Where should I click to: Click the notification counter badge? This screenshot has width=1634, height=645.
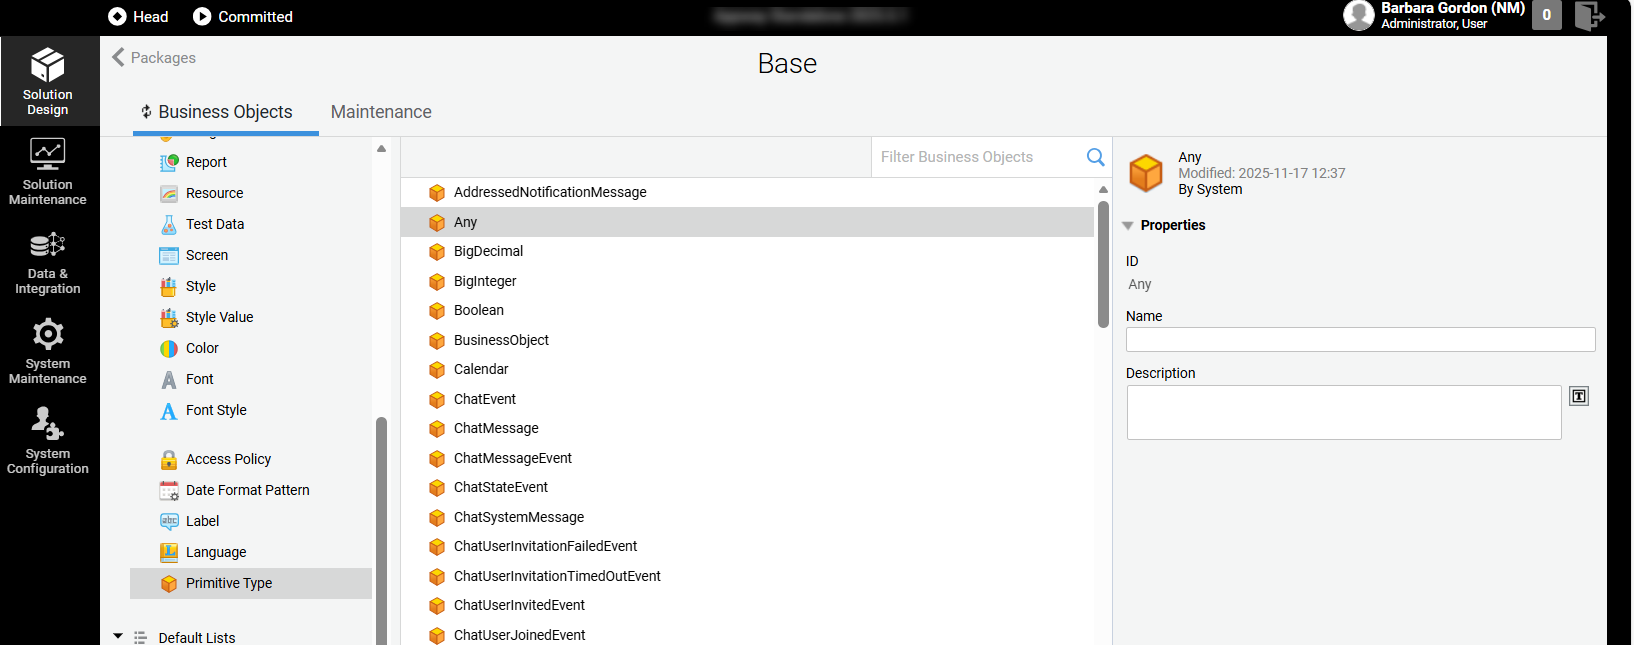pos(1547,15)
